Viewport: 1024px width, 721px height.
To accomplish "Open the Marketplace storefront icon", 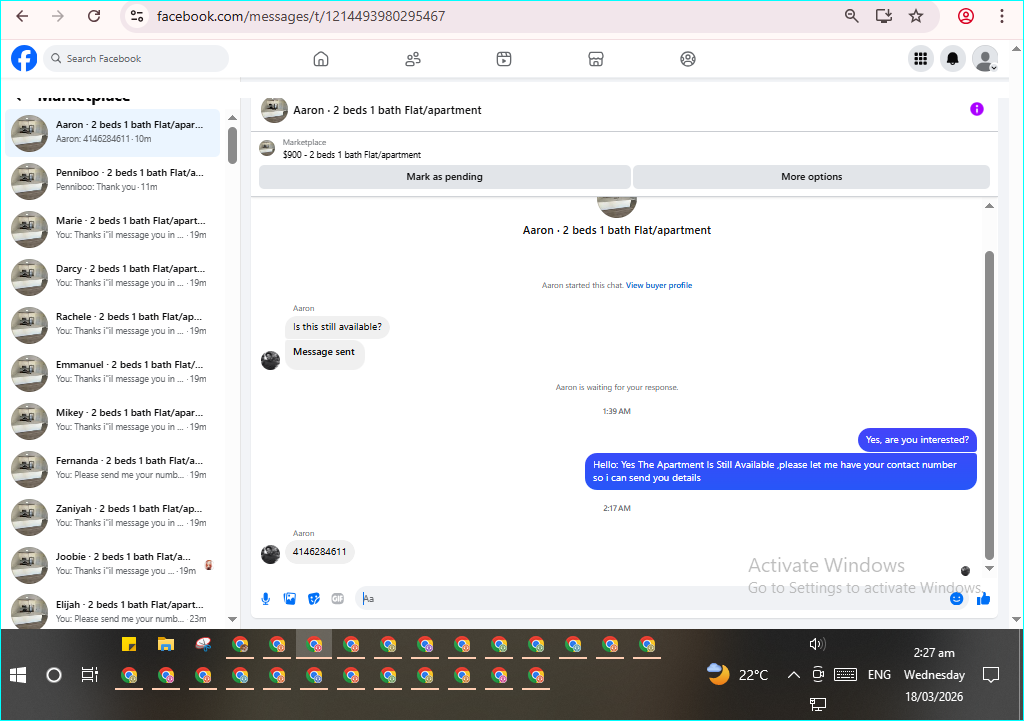I will click(596, 59).
